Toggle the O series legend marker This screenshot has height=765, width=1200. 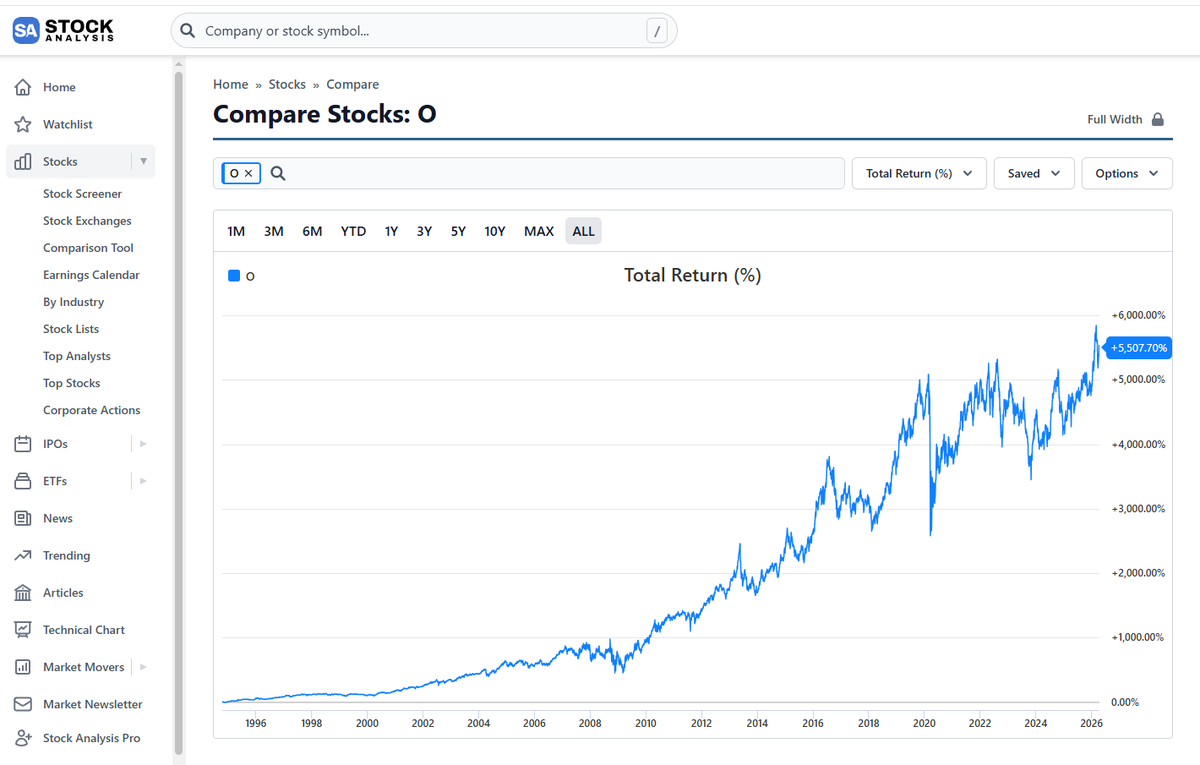[x=234, y=275]
